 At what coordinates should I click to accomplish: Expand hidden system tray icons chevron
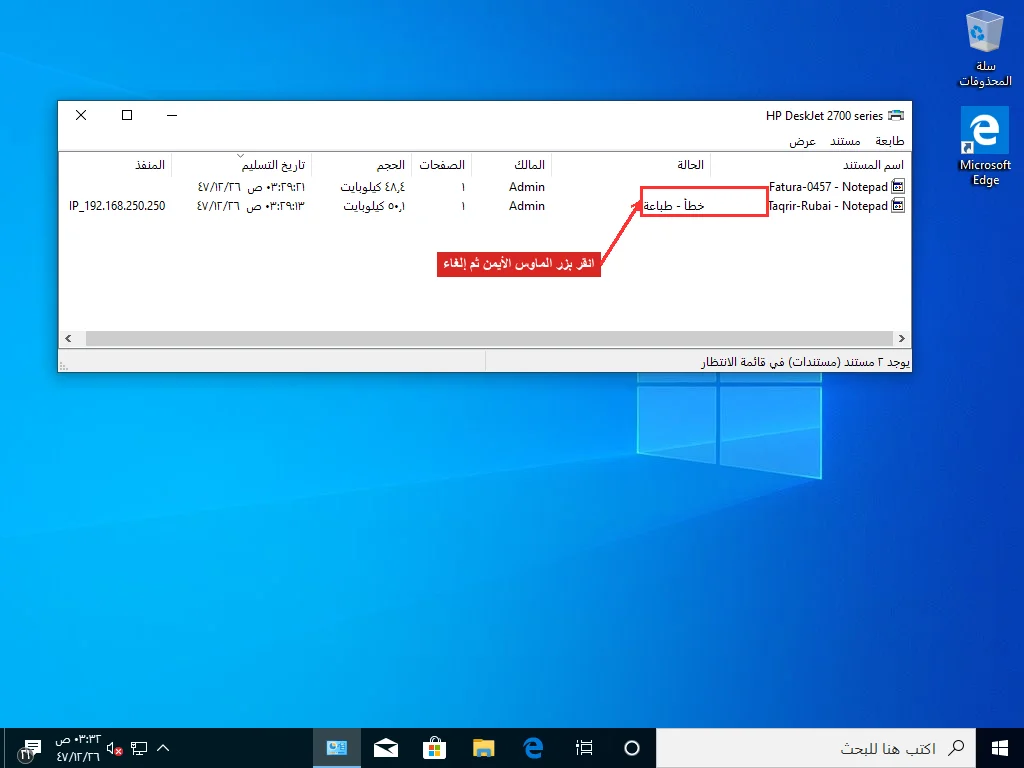[x=163, y=748]
